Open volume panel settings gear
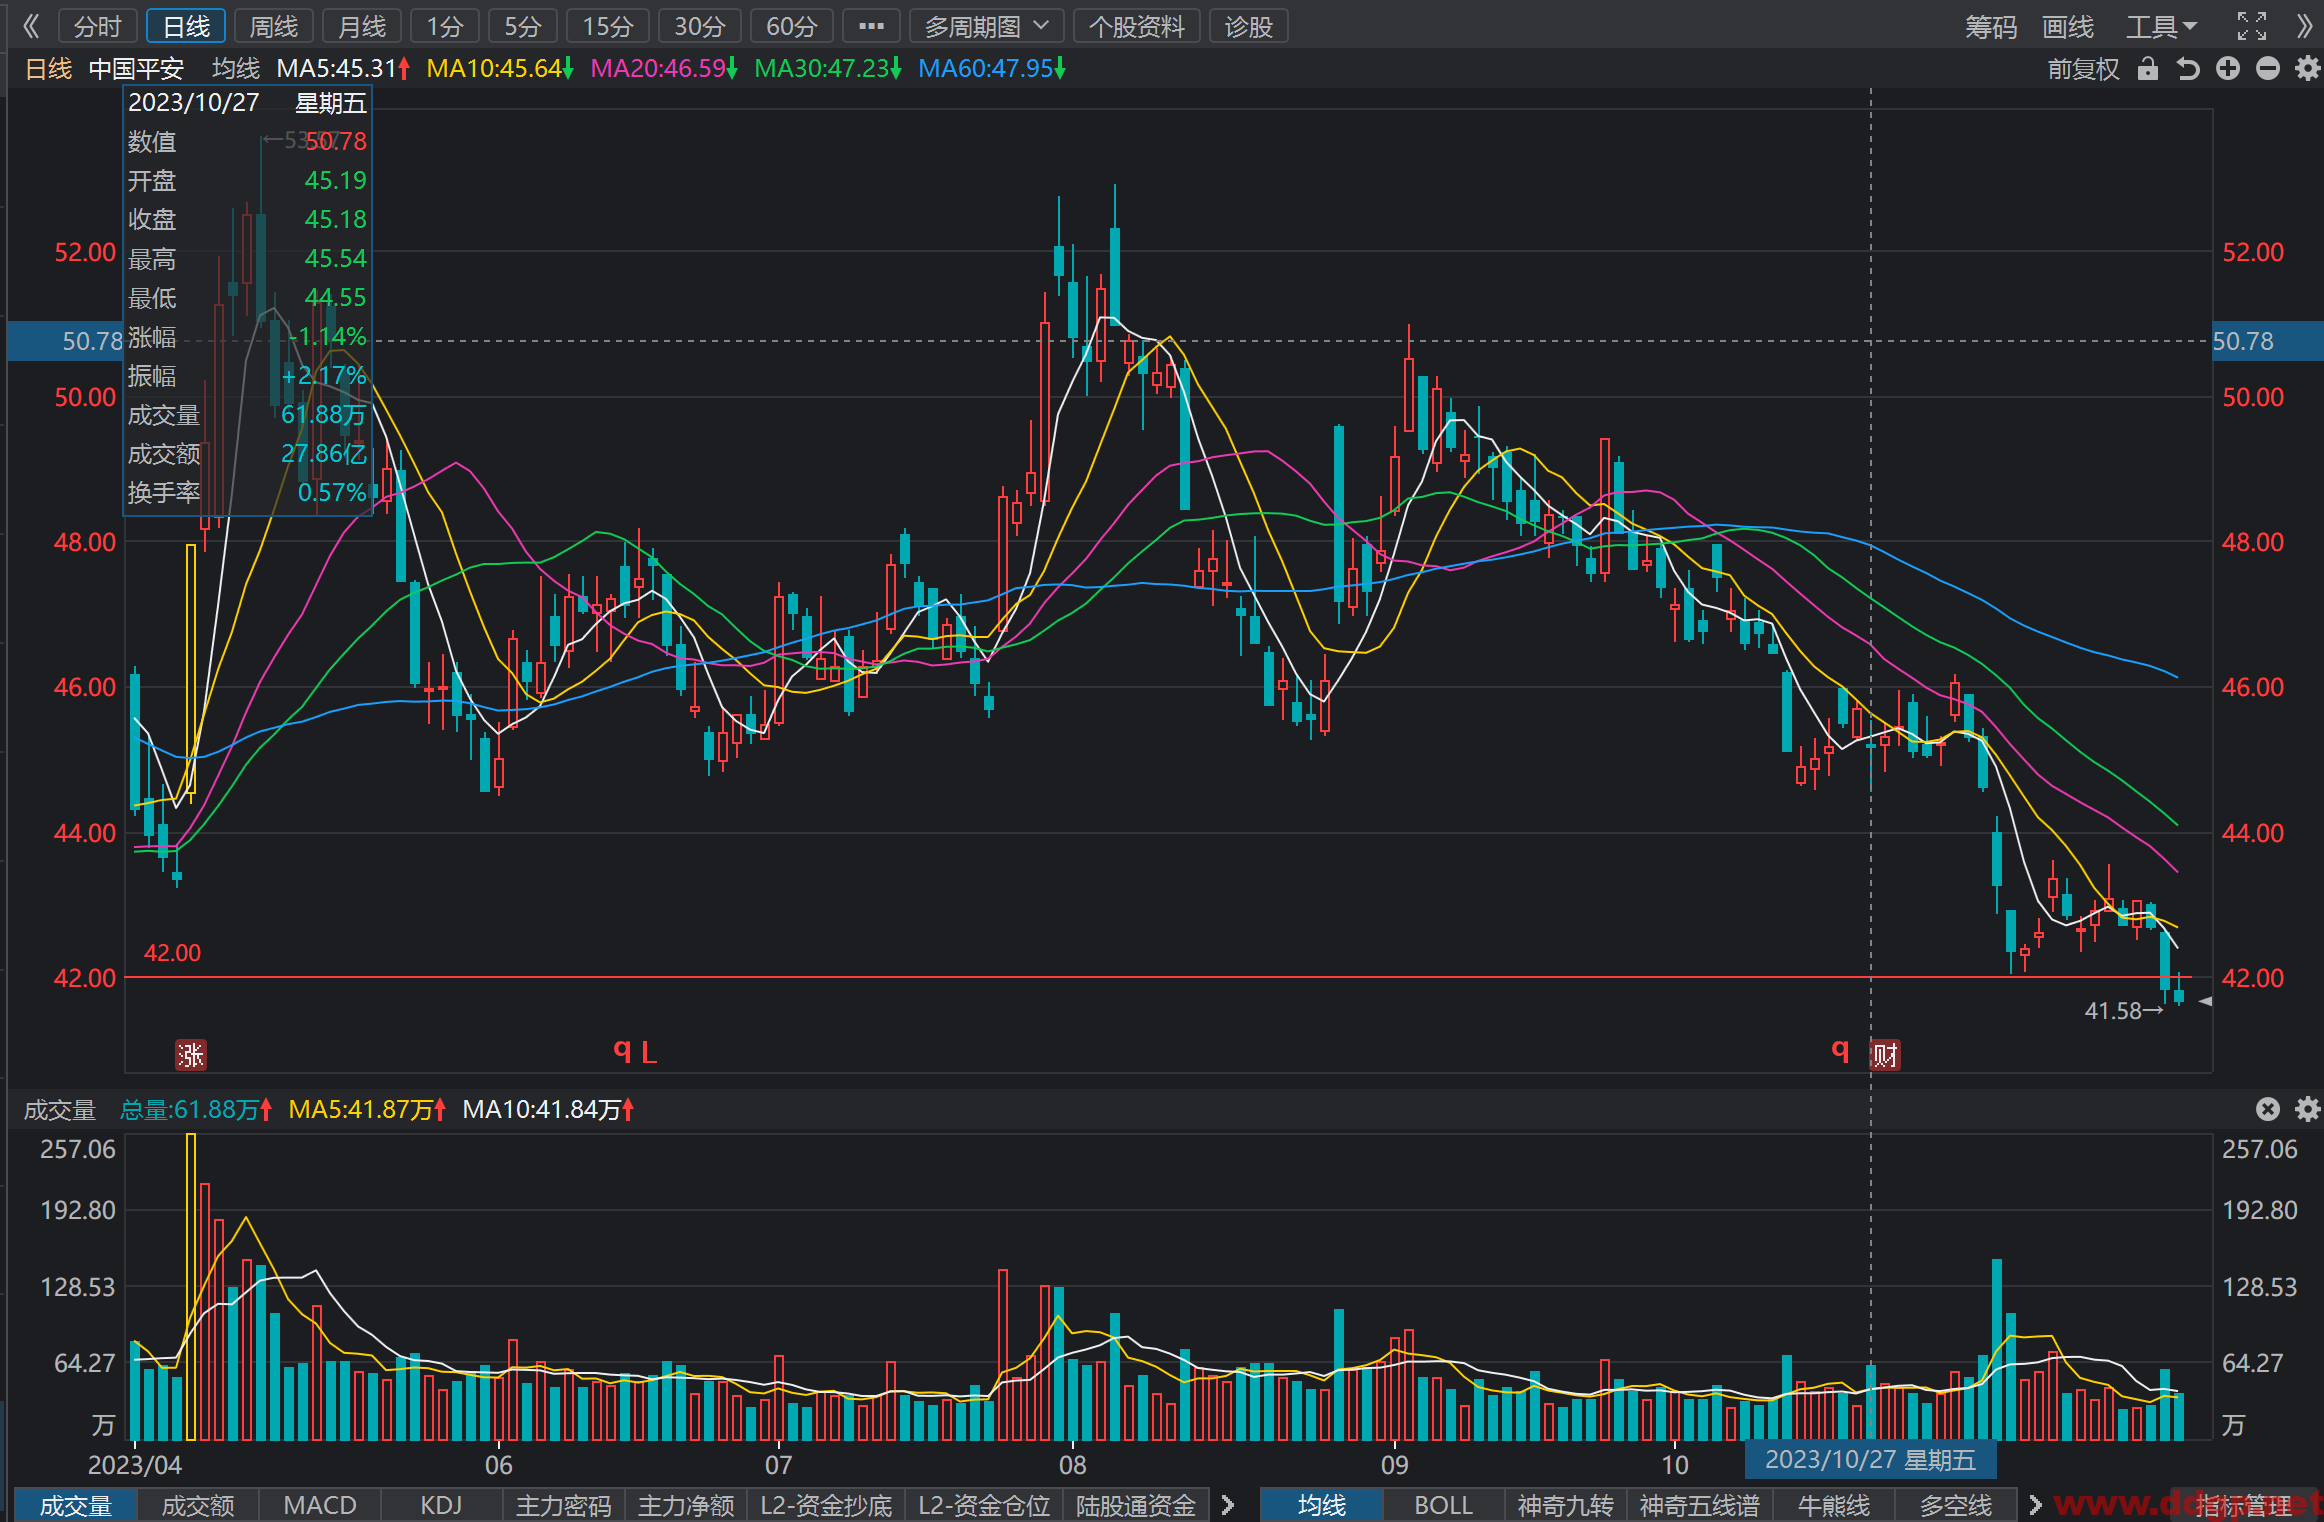The height and width of the screenshot is (1522, 2324). click(x=2307, y=1109)
